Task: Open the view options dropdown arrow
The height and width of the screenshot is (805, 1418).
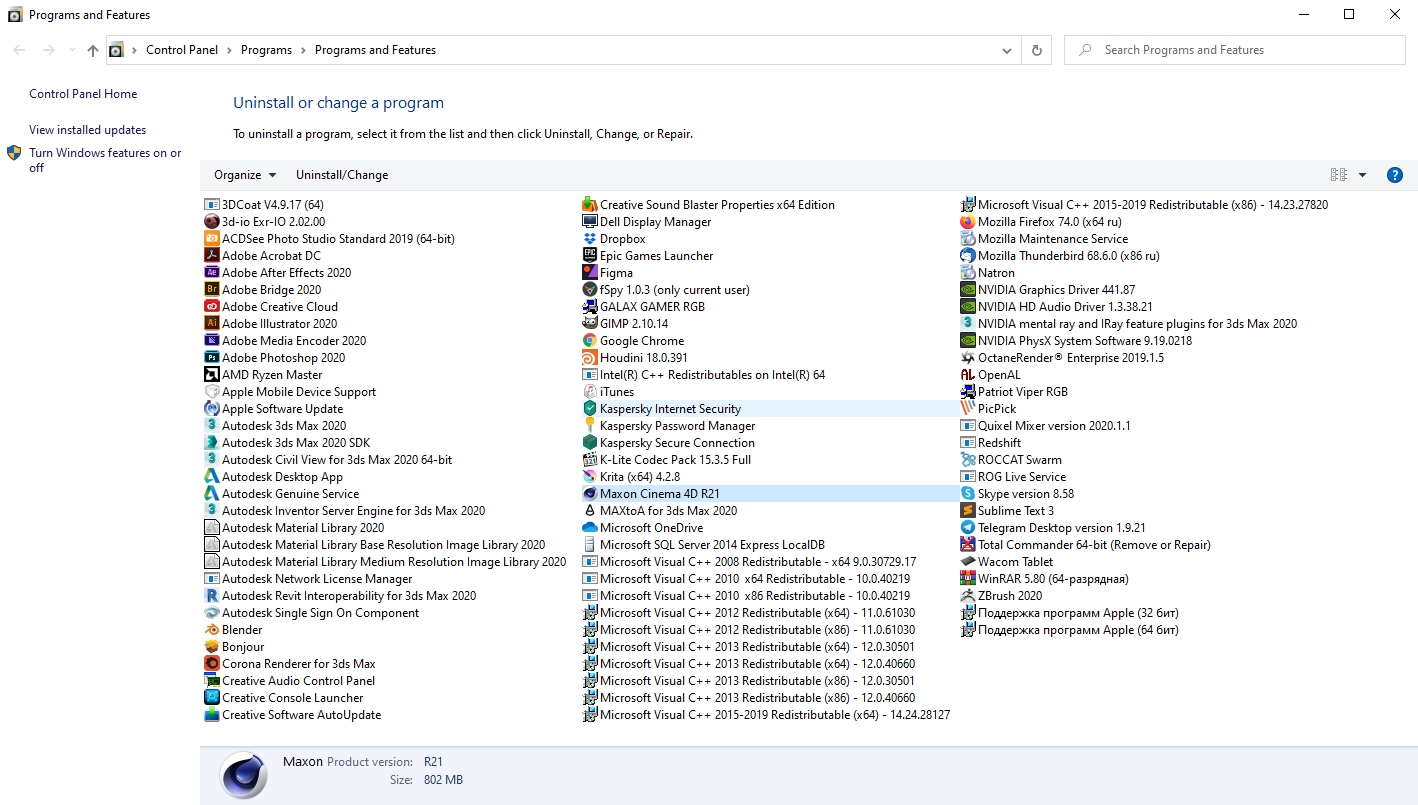Action: click(1362, 175)
